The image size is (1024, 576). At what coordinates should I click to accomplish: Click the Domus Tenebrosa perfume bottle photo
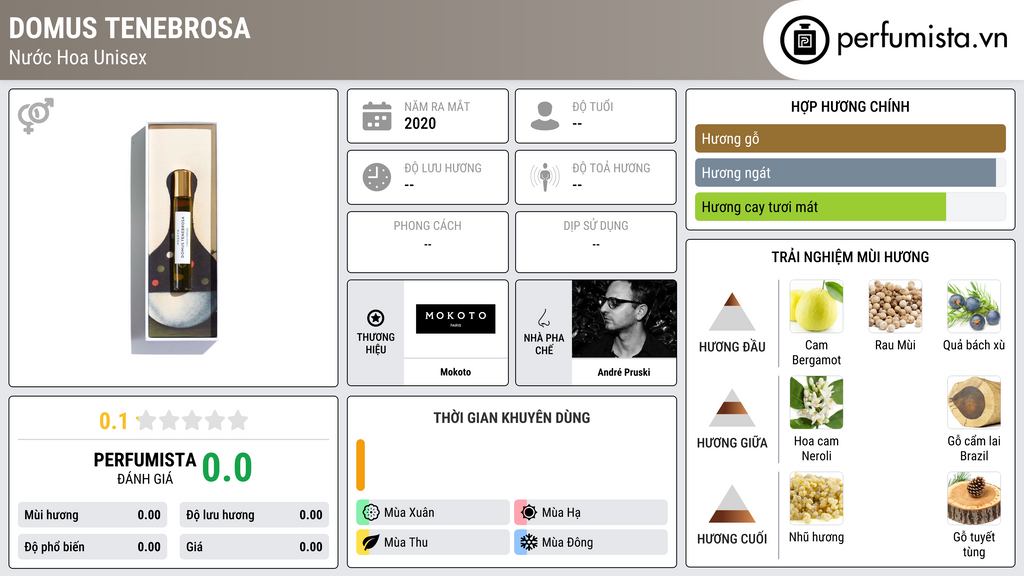(174, 238)
